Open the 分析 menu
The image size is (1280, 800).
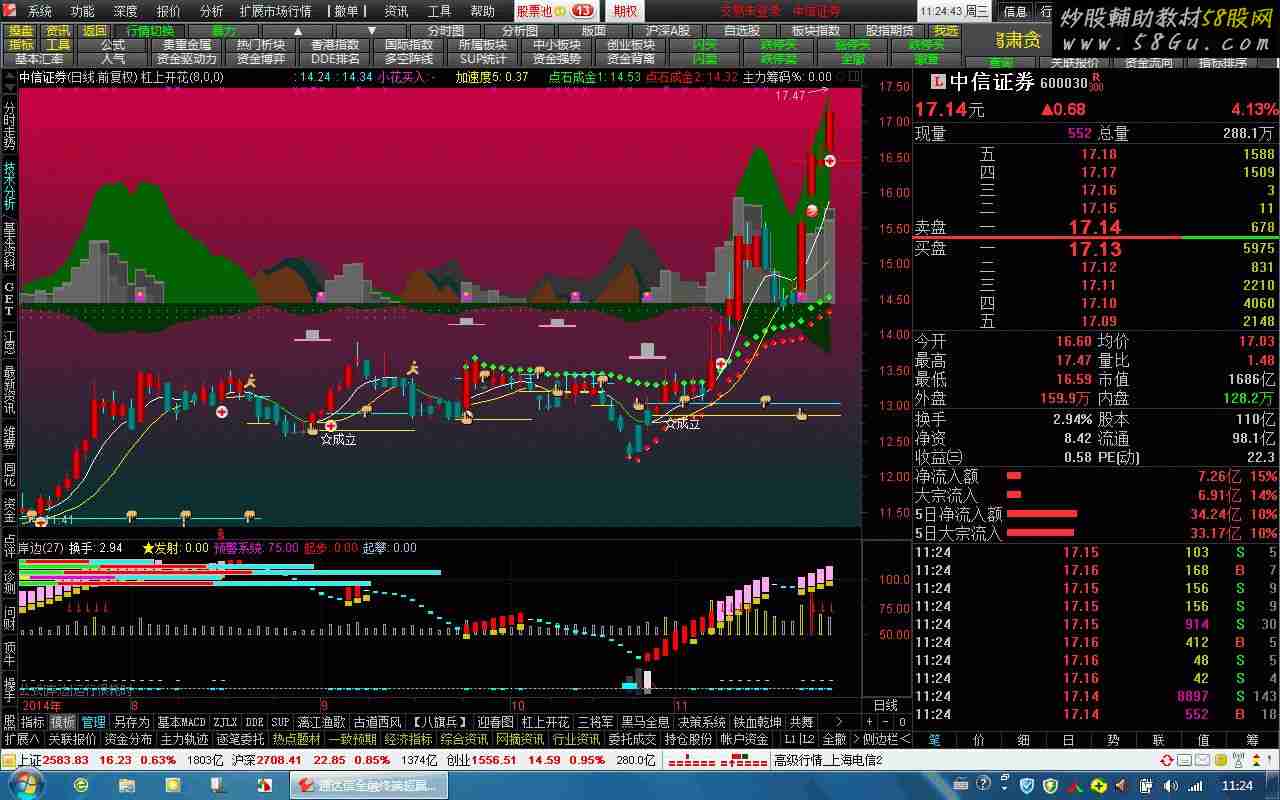coord(212,11)
